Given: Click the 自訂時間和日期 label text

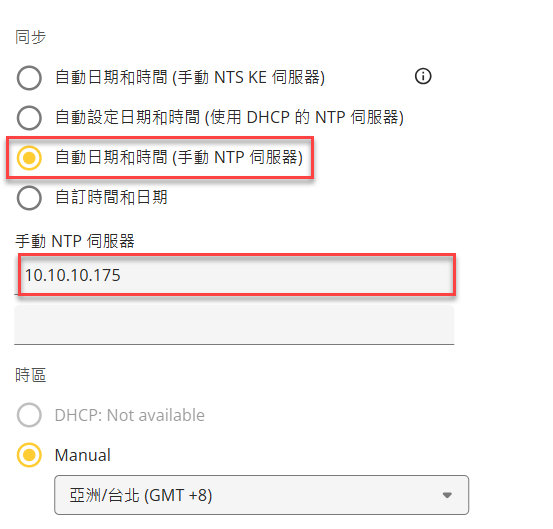Looking at the screenshot, I should point(111,197).
